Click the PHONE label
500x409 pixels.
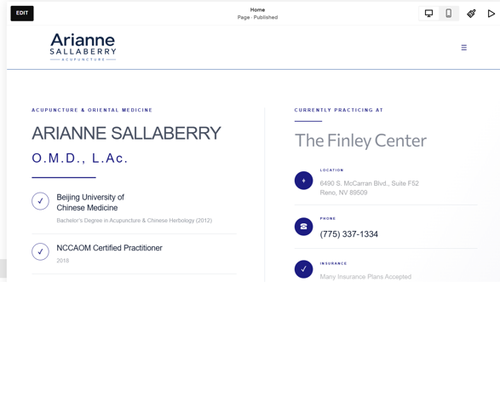coord(328,219)
